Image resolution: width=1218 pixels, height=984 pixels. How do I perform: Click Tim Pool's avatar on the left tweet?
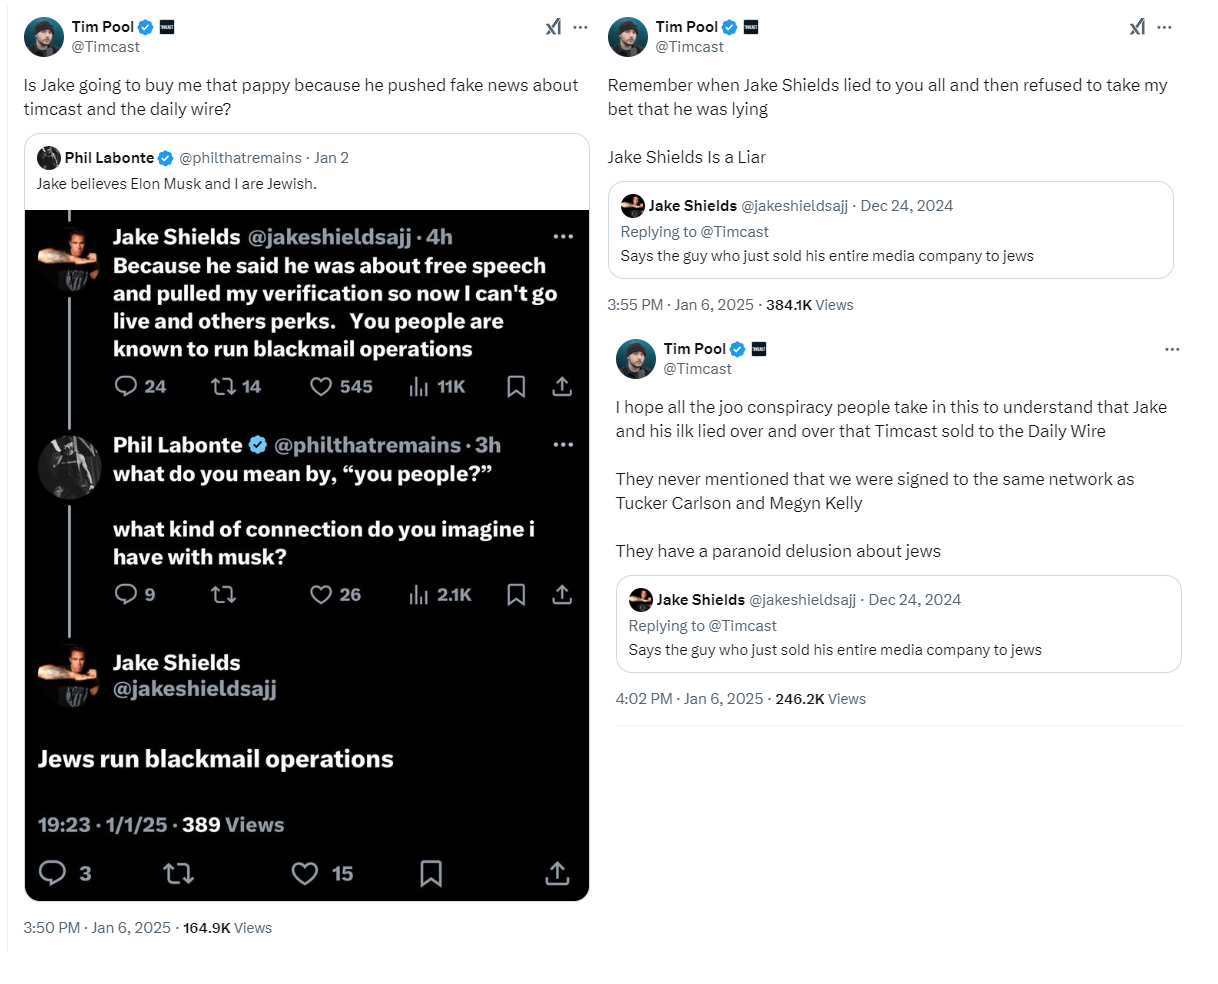click(44, 37)
